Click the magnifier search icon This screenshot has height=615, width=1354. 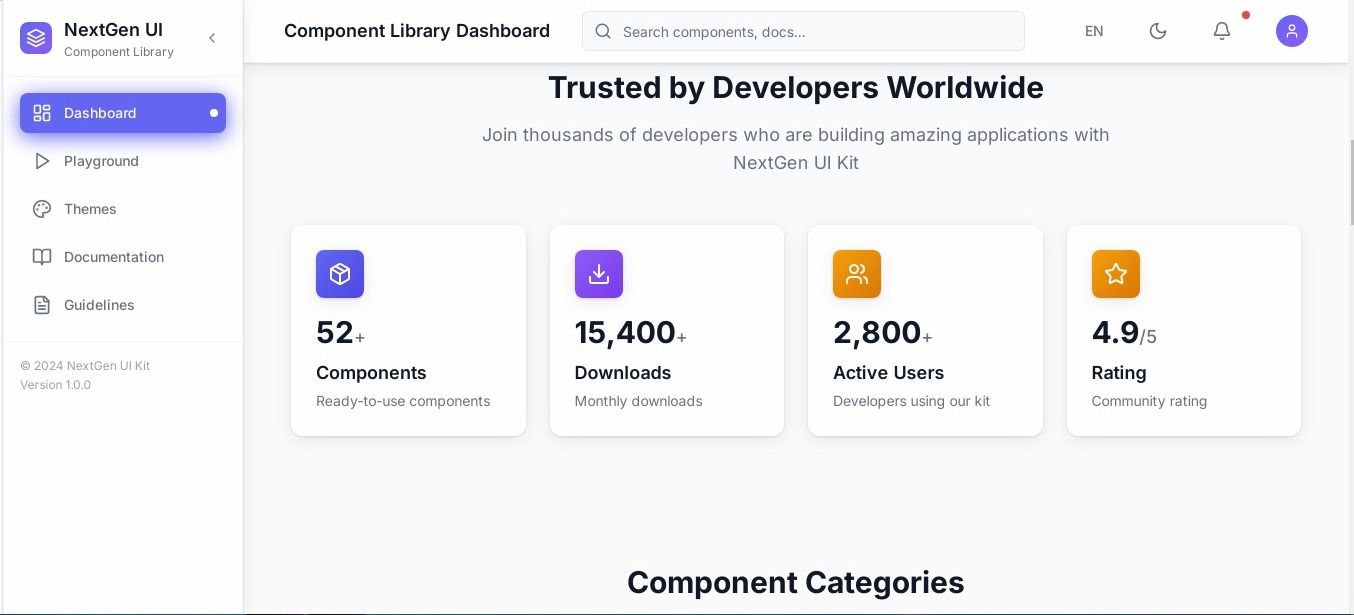(603, 32)
